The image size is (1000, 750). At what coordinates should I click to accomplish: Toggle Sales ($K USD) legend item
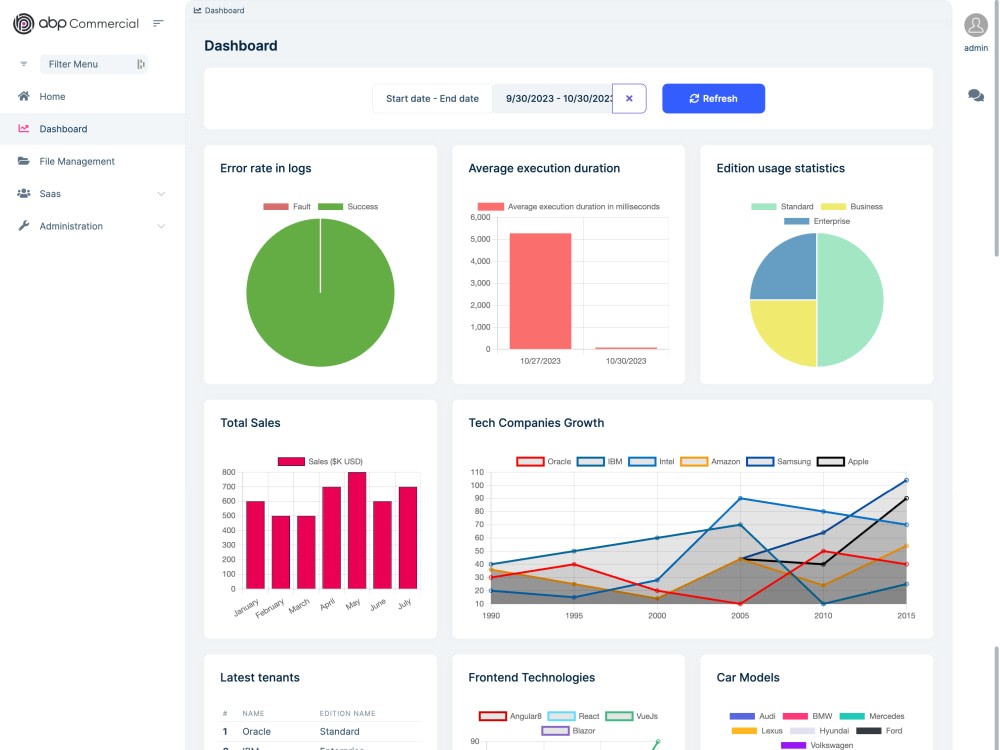(x=320, y=461)
